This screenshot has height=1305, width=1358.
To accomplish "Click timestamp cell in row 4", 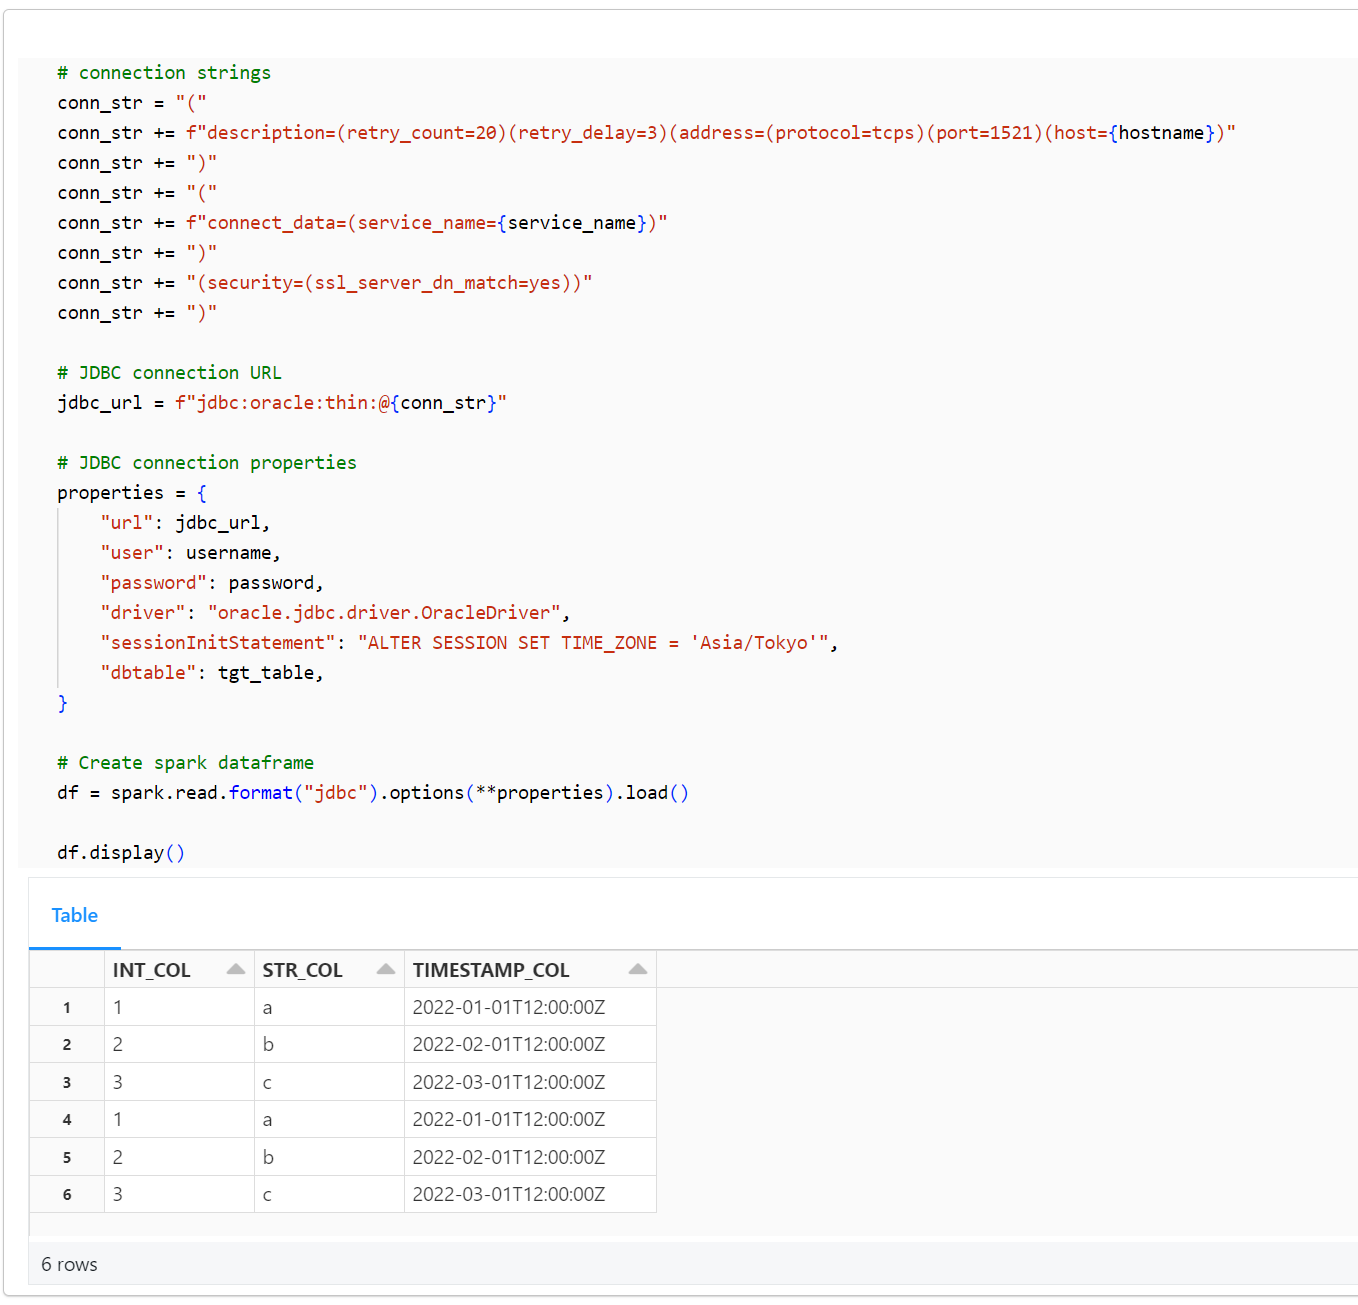I will pos(530,1119).
